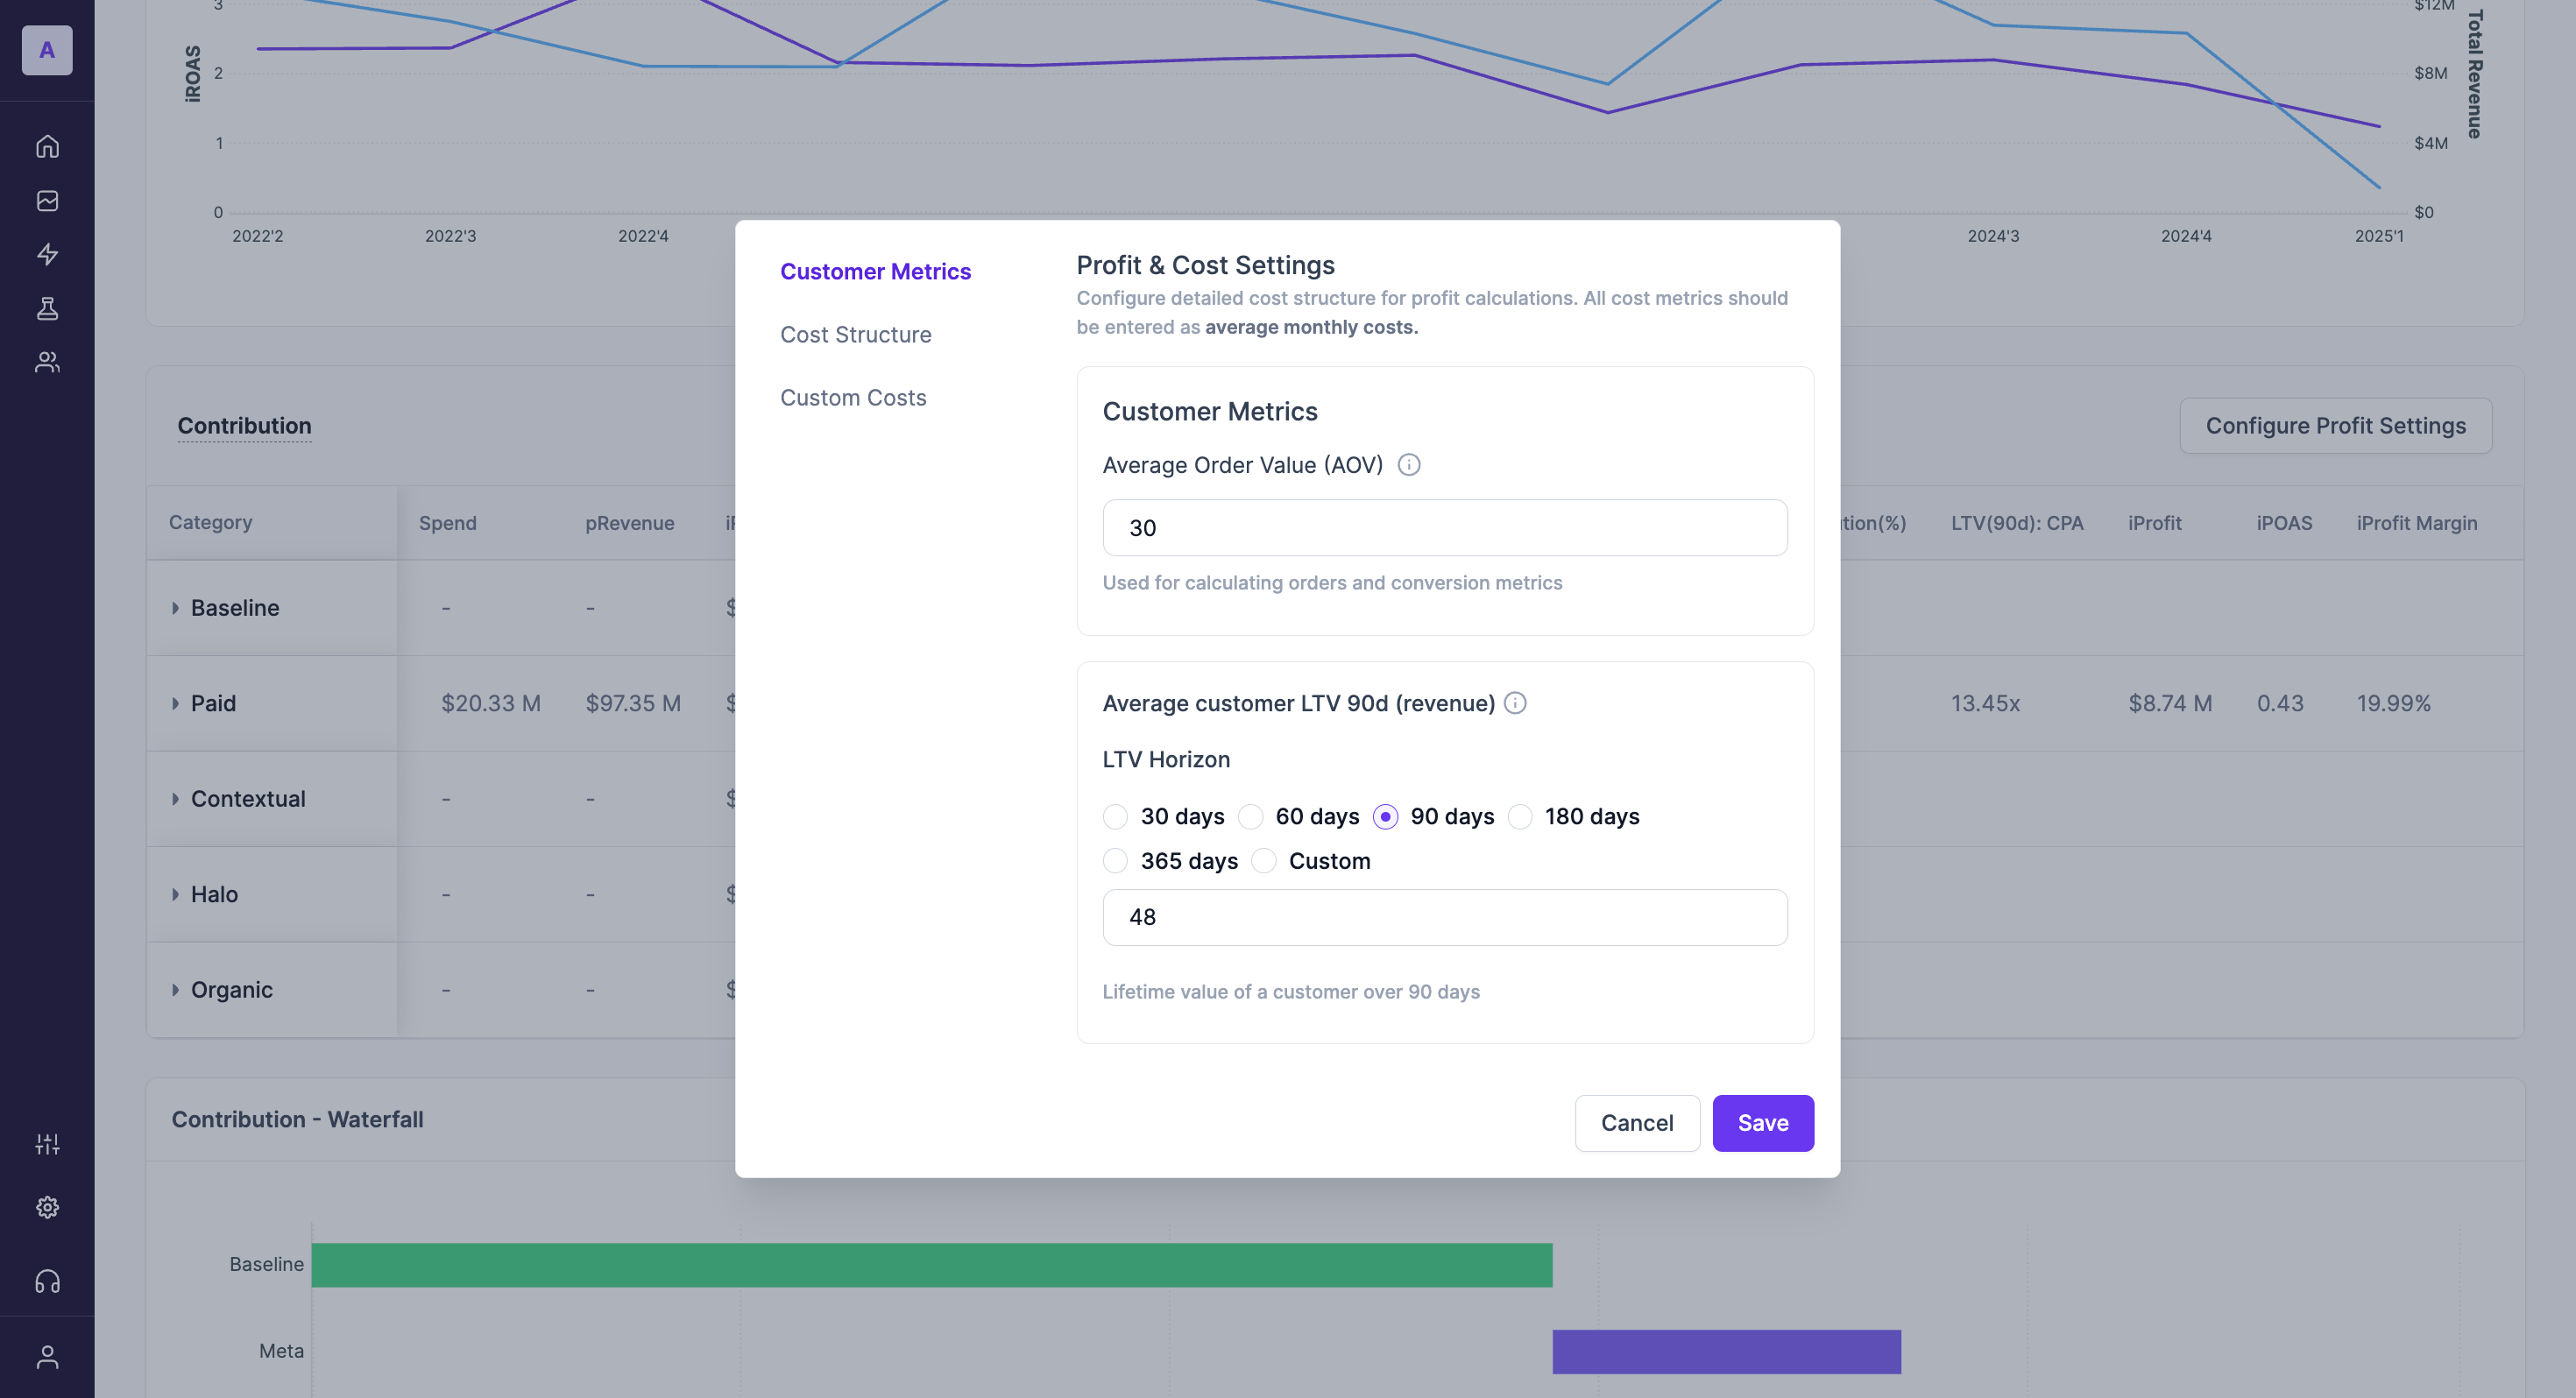
Task: Click the lightning bolt sidebar icon
Action: click(47, 254)
